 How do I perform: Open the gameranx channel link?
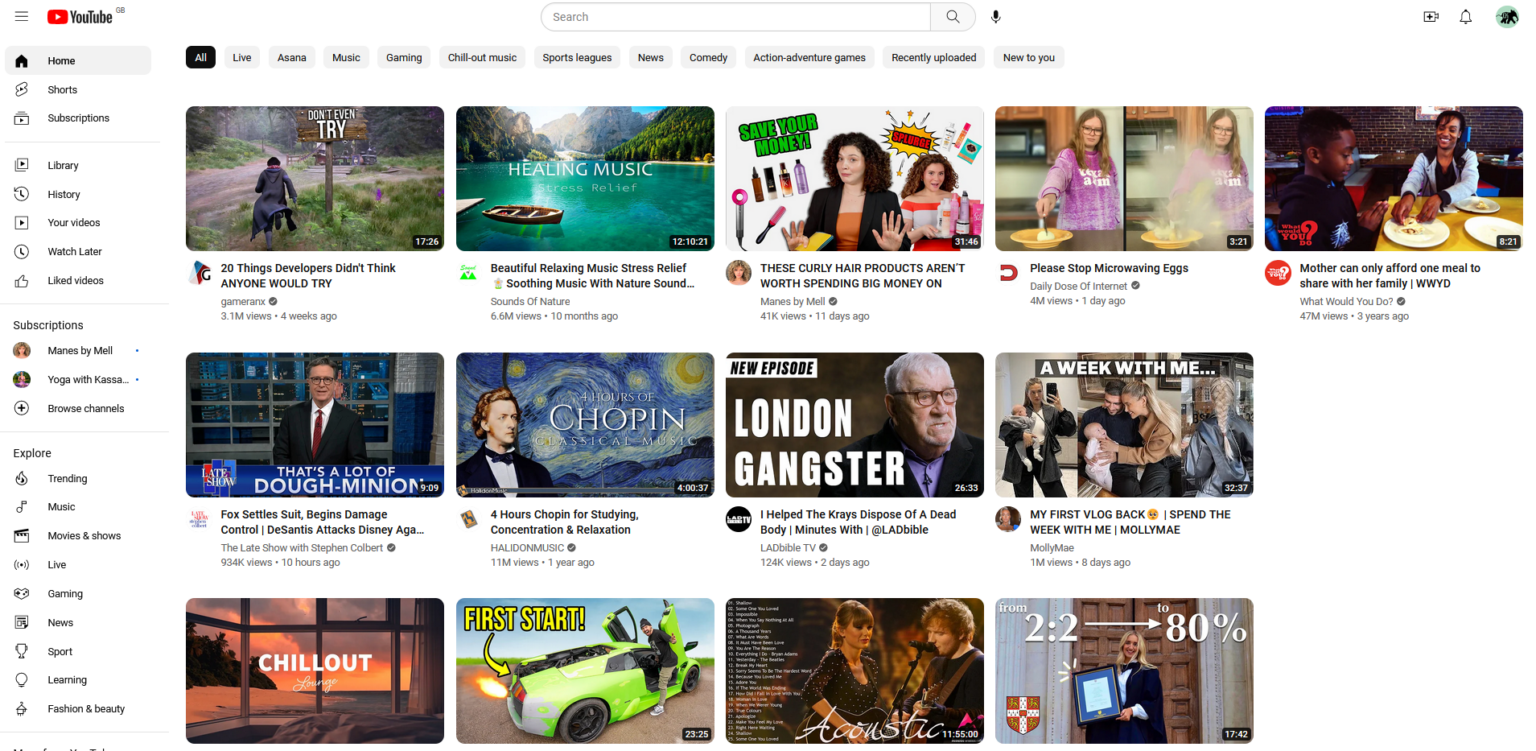click(244, 301)
